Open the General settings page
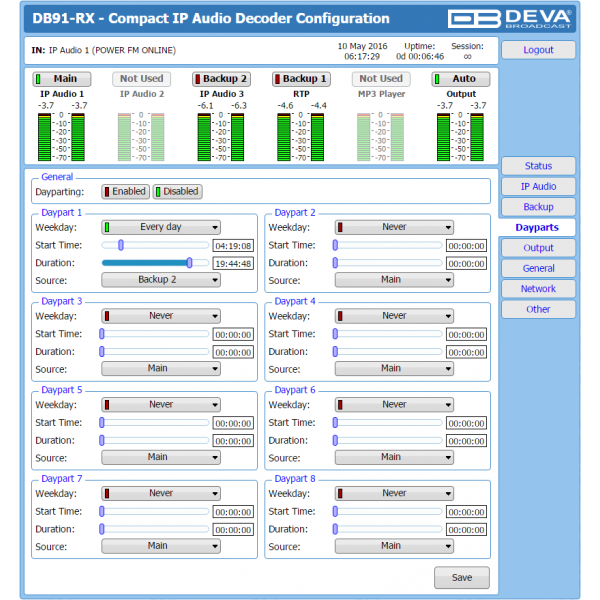 click(x=538, y=268)
